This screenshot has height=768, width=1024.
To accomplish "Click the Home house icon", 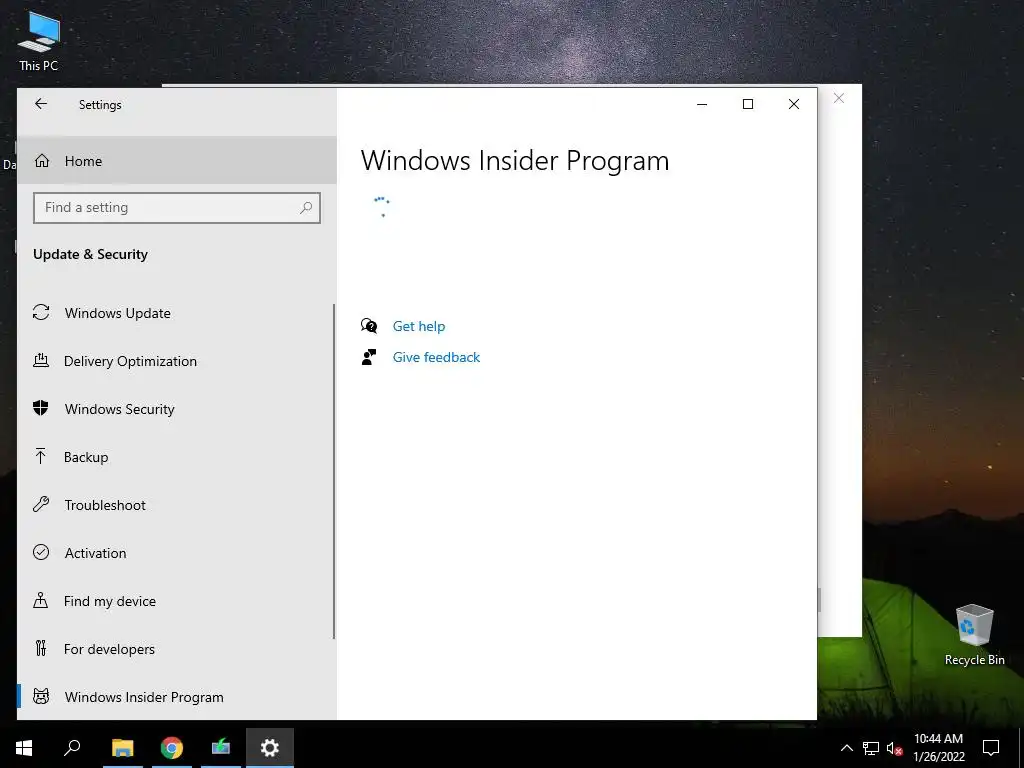I will tap(42, 160).
